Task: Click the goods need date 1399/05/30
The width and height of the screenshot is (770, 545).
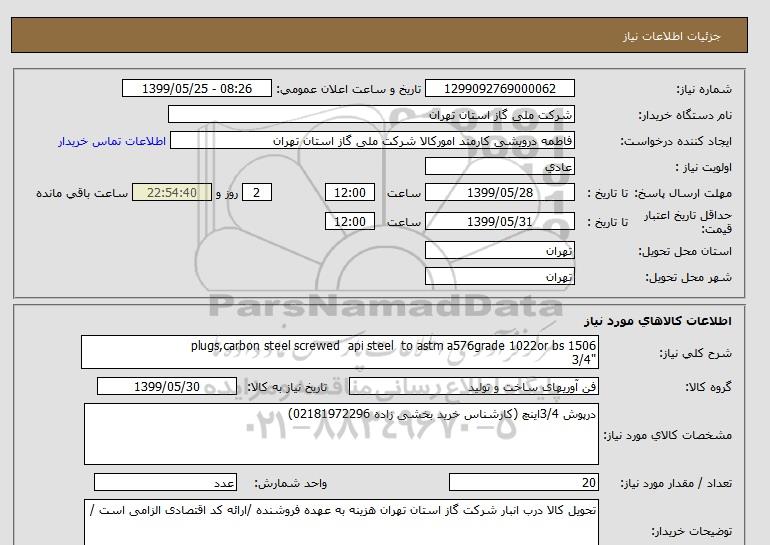Action: point(167,386)
